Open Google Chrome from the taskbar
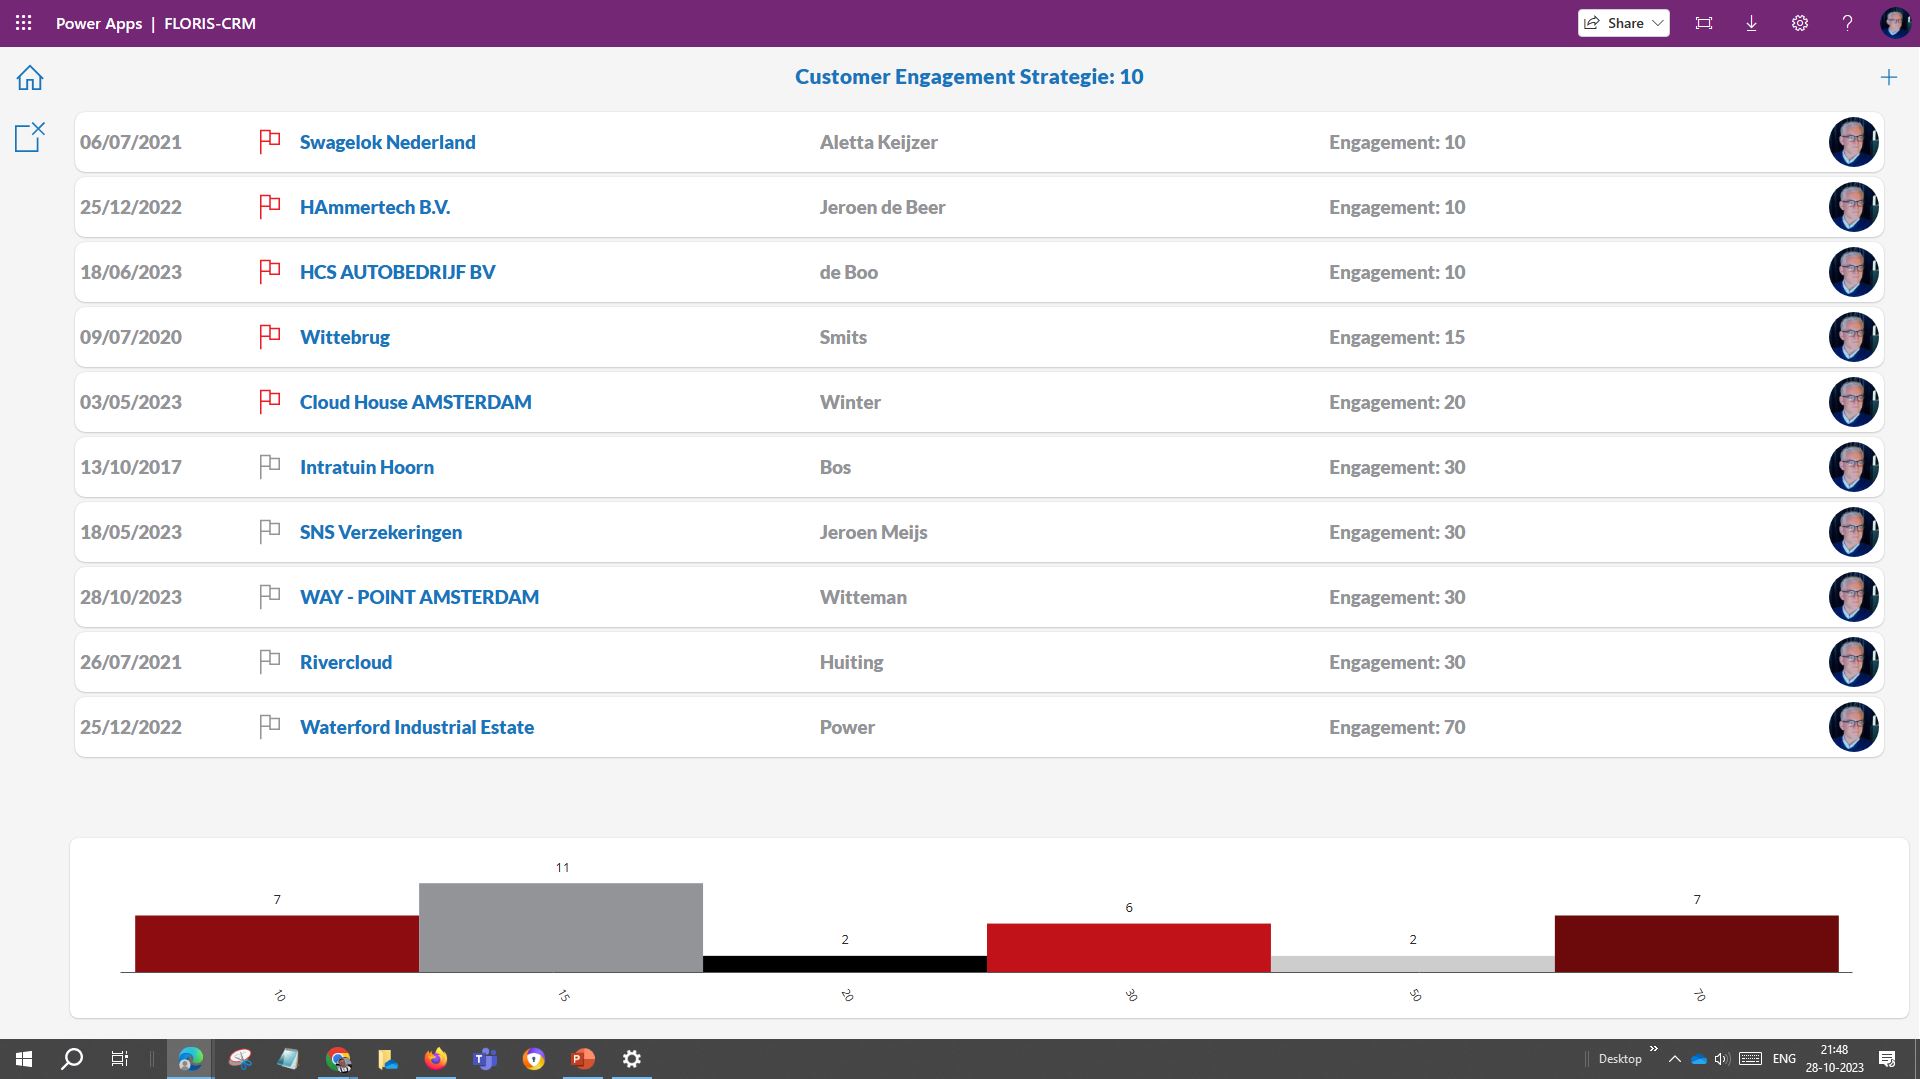The image size is (1920, 1079). click(x=339, y=1058)
